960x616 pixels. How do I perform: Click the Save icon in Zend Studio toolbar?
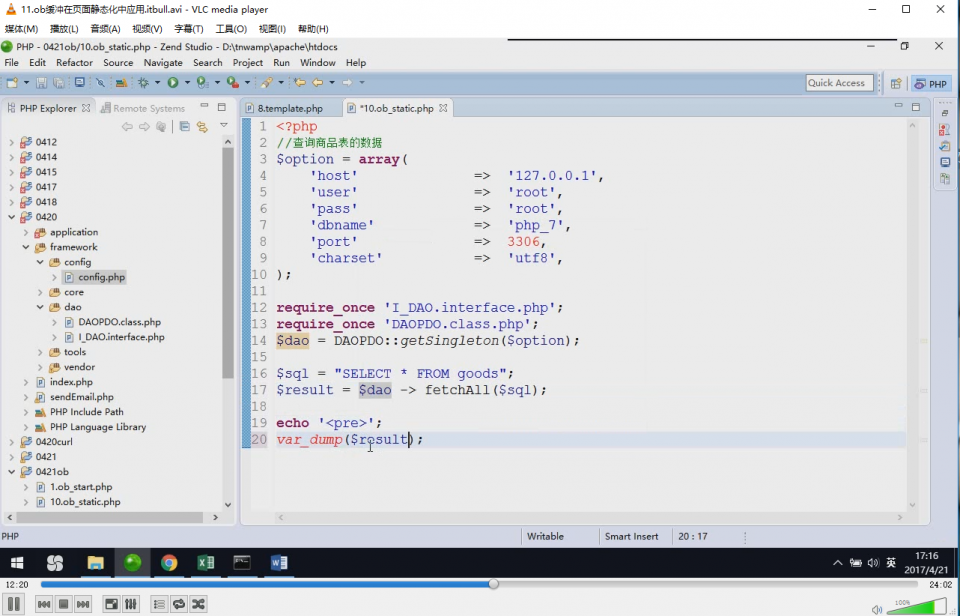click(42, 83)
